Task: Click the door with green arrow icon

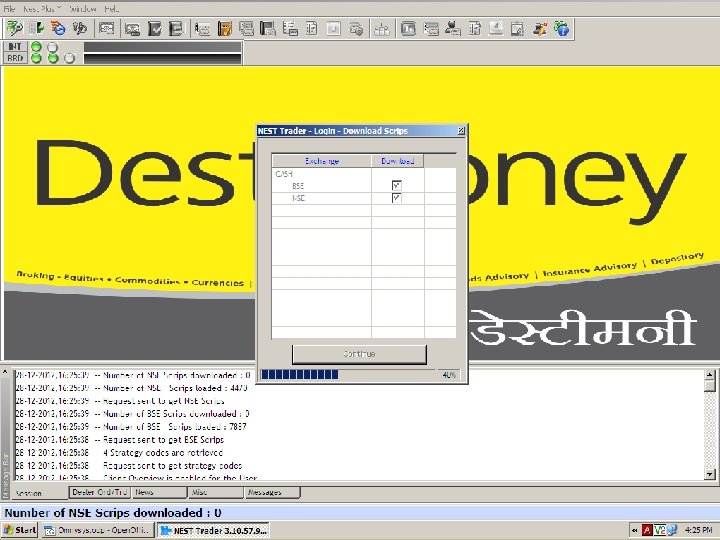Action: [x=36, y=28]
